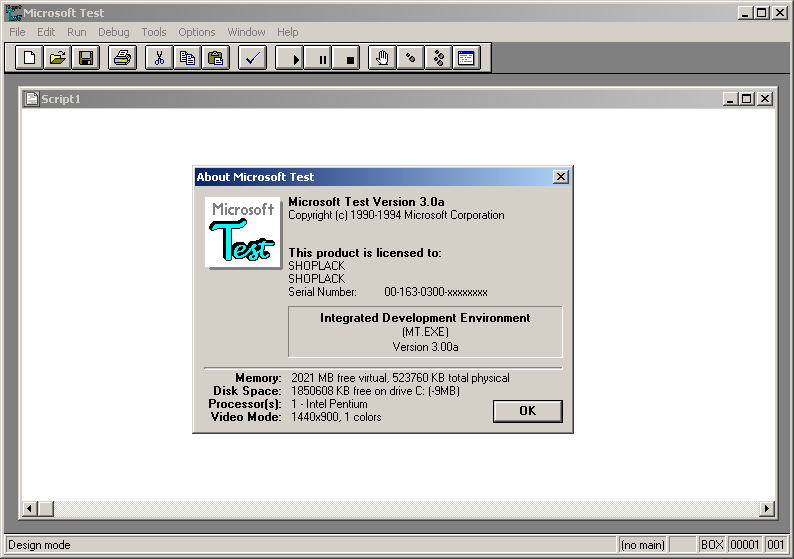
Task: Click the video mode '1440x900, 1 colors'
Action: click(x=336, y=417)
